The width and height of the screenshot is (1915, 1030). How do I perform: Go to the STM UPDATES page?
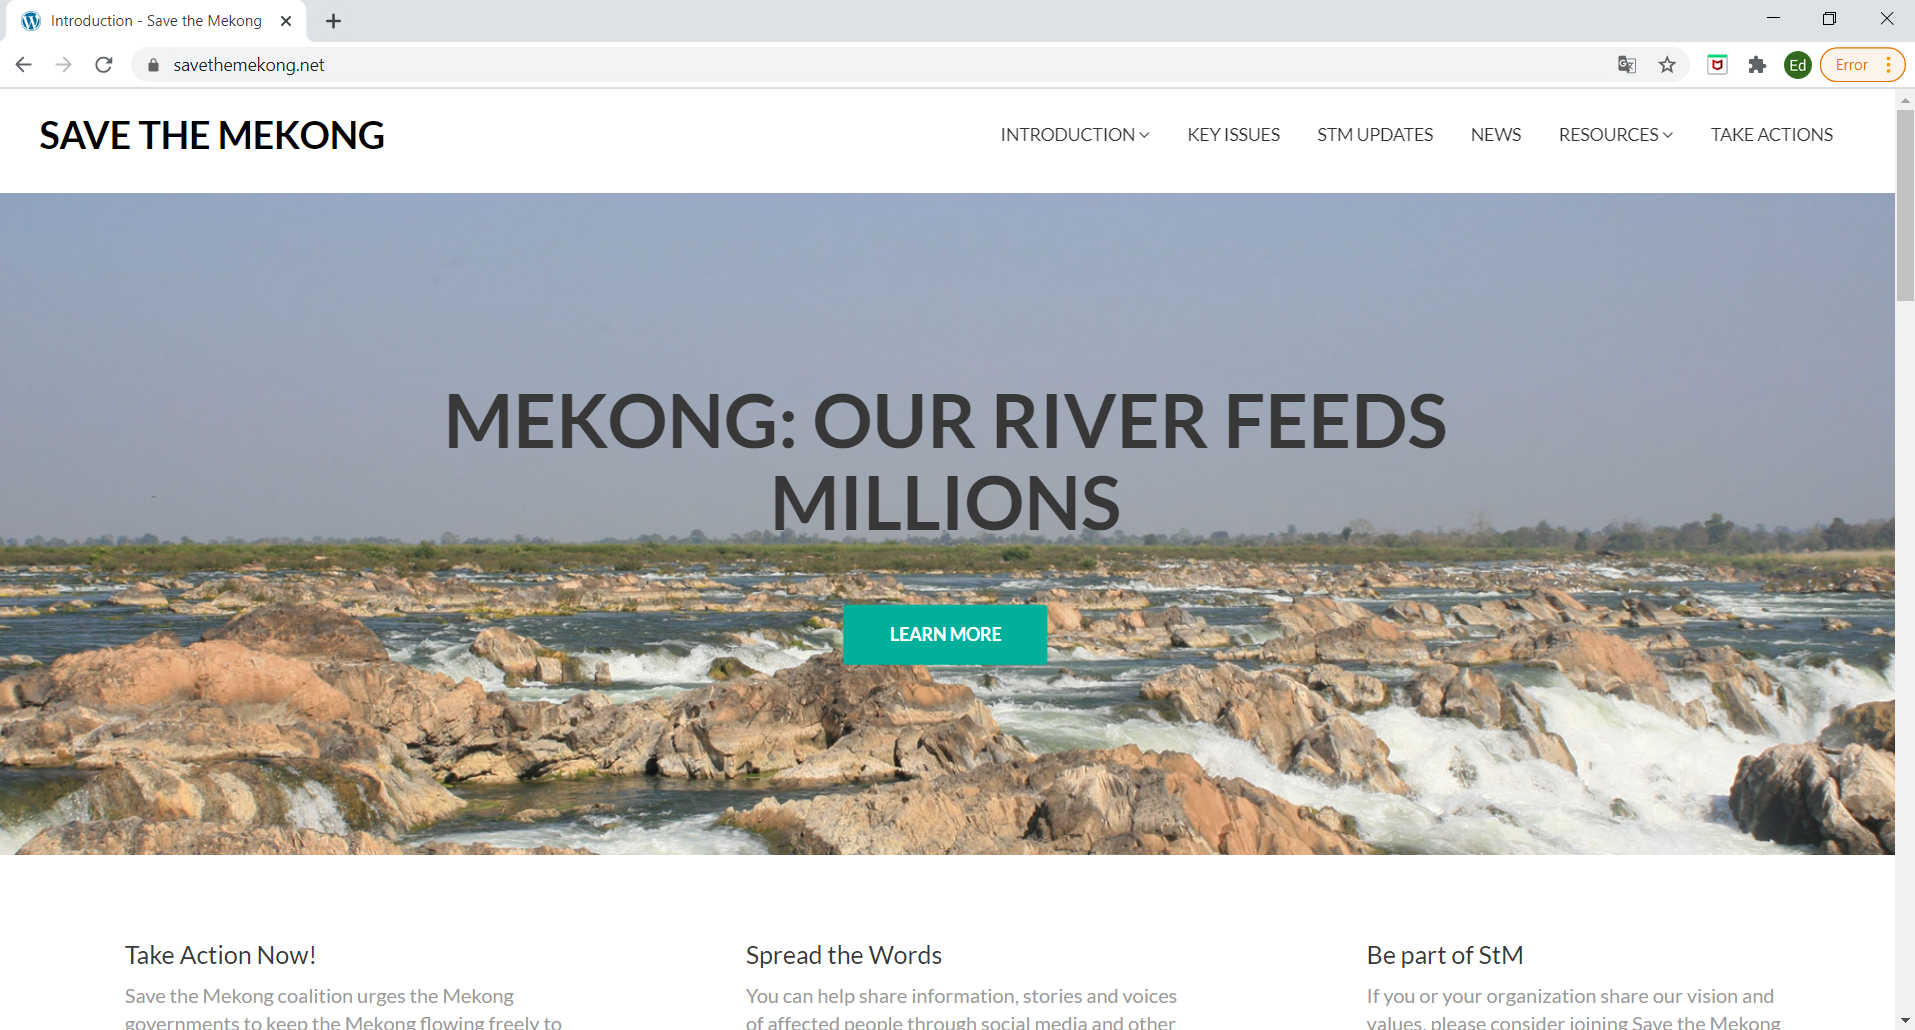coord(1375,135)
